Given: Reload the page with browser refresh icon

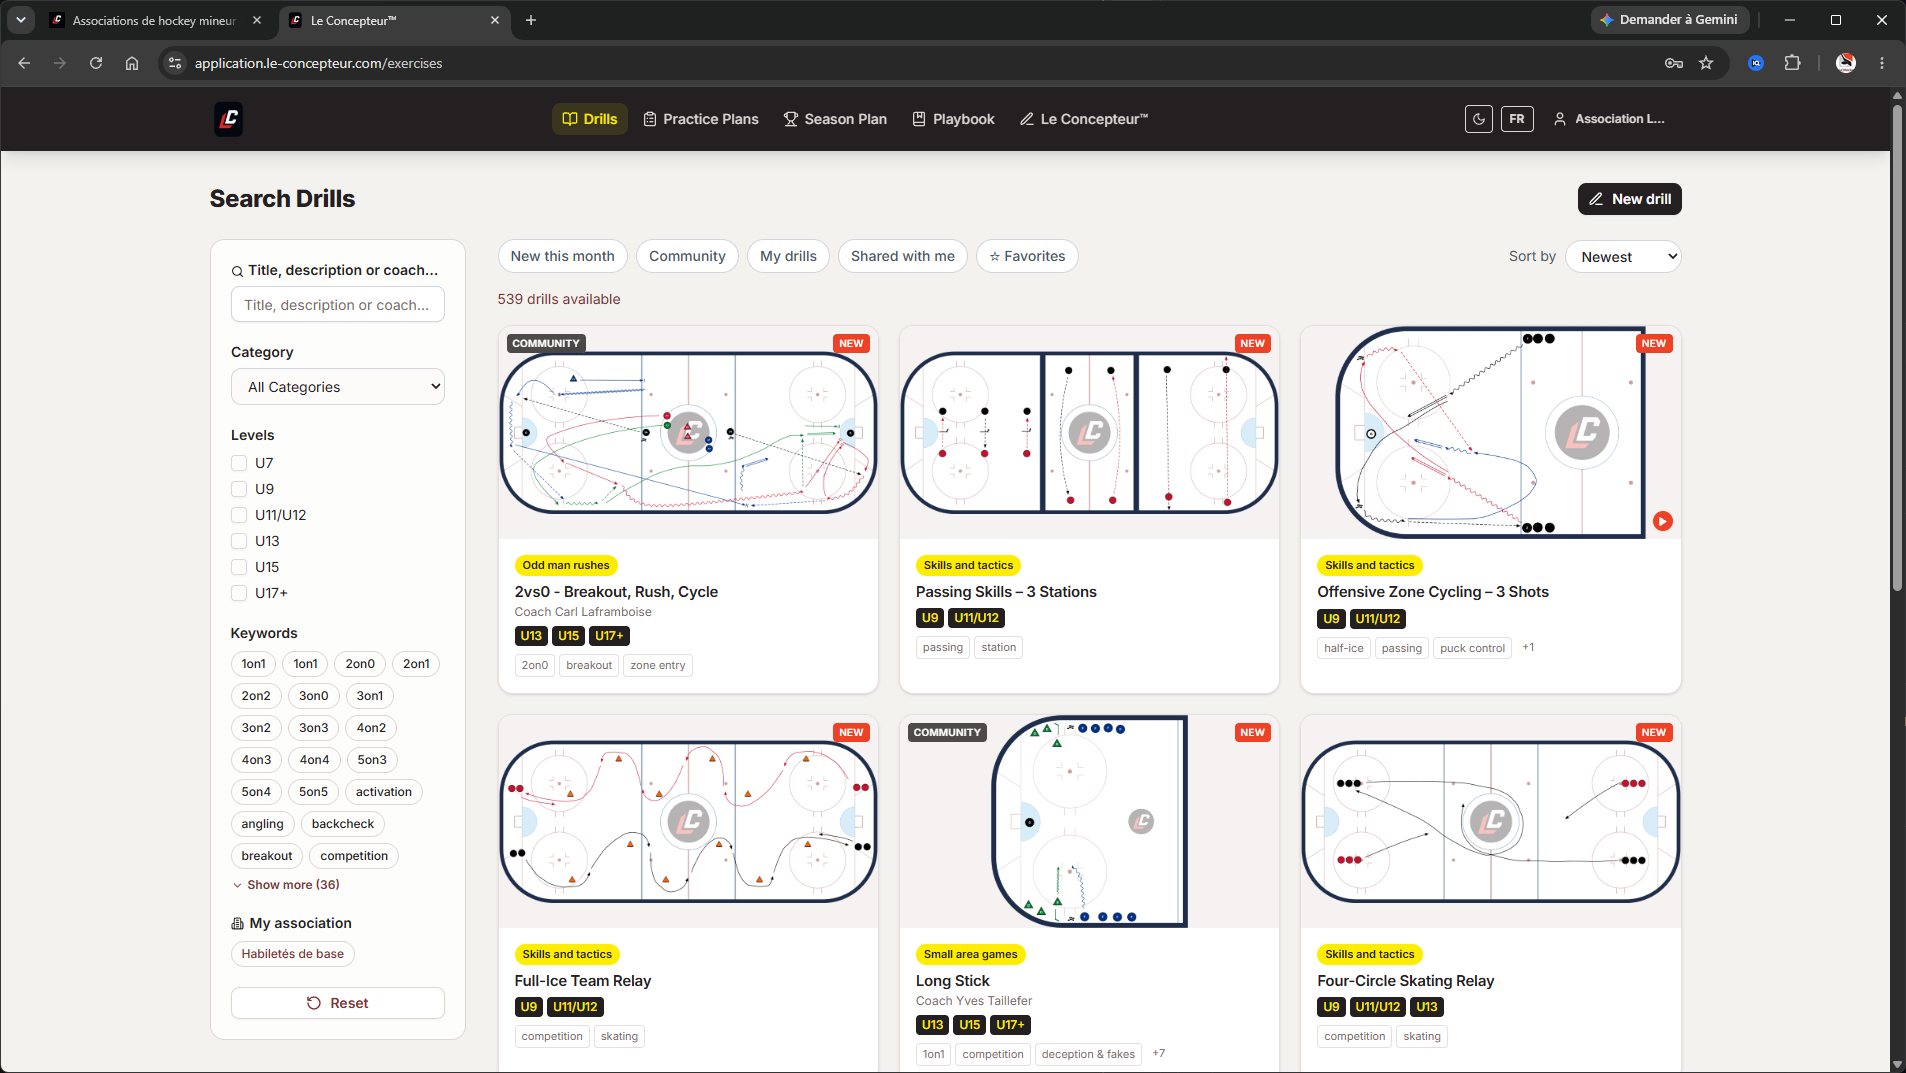Looking at the screenshot, I should [x=96, y=63].
